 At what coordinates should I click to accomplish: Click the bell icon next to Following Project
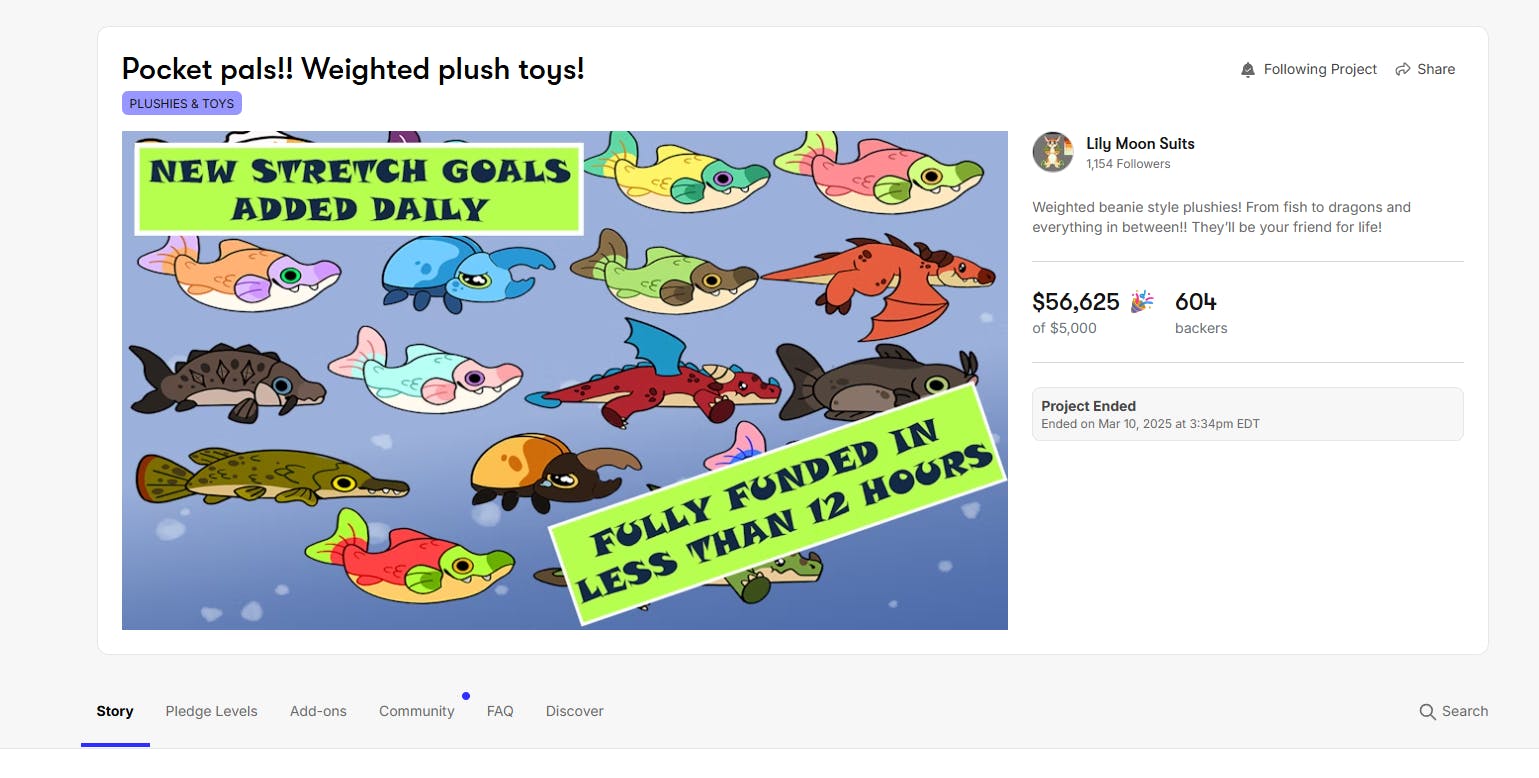[x=1247, y=70]
